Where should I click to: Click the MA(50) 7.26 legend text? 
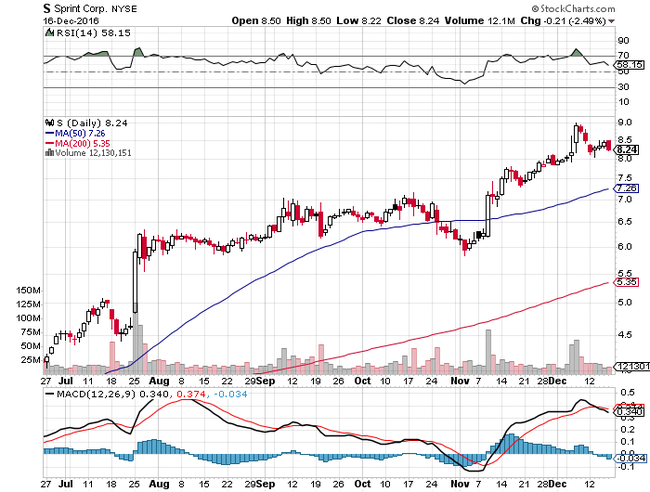point(80,133)
